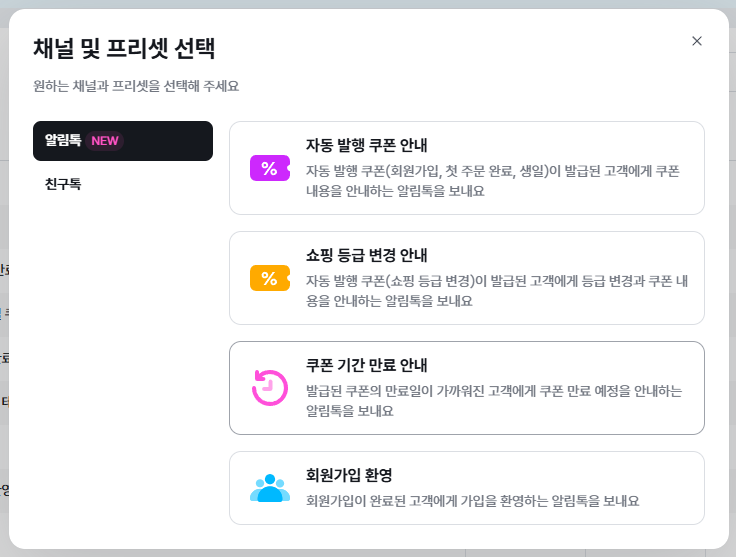
Task: Click the NEW badge beside 알림톡
Action: (105, 141)
